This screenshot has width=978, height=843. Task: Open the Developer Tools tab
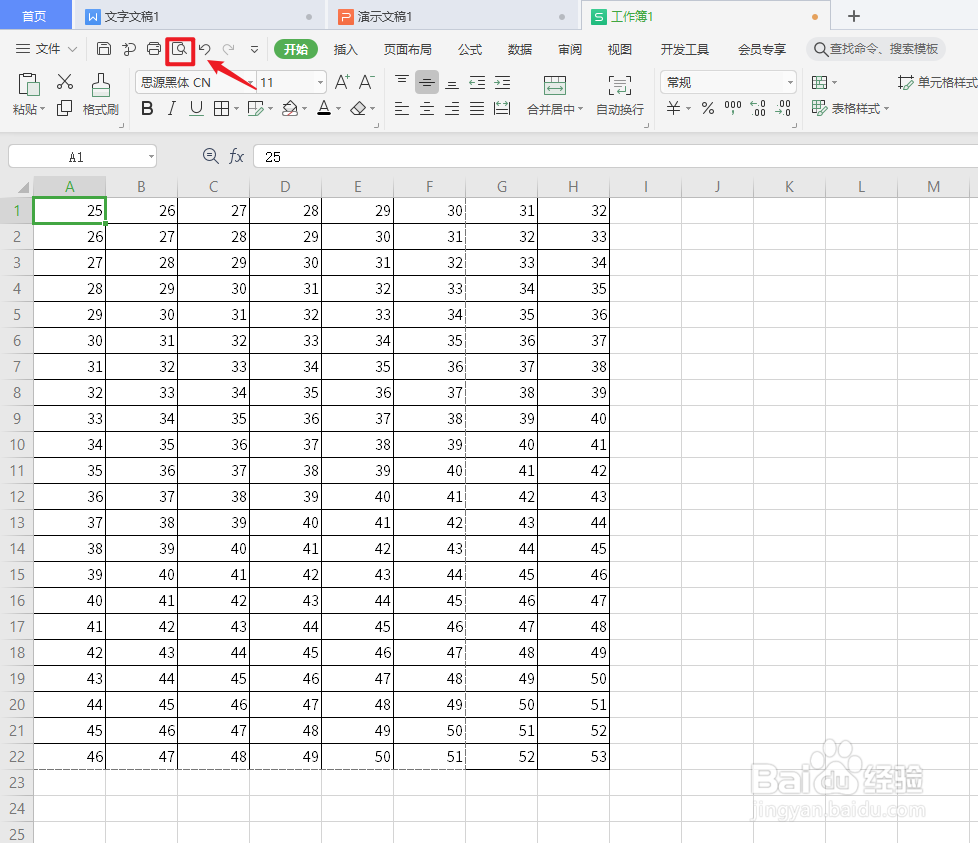(684, 49)
